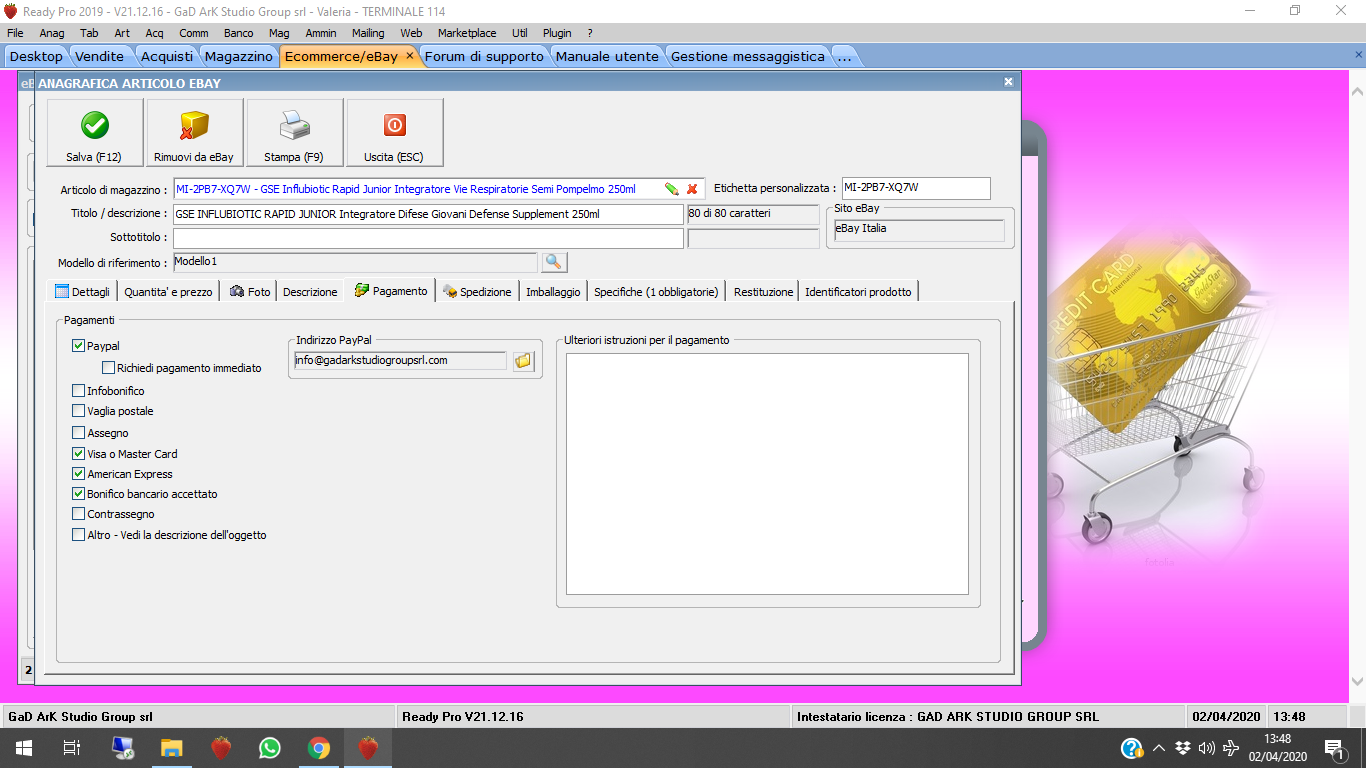Click the Etichetta personalizzata field
This screenshot has height=768, width=1366.
click(x=916, y=188)
